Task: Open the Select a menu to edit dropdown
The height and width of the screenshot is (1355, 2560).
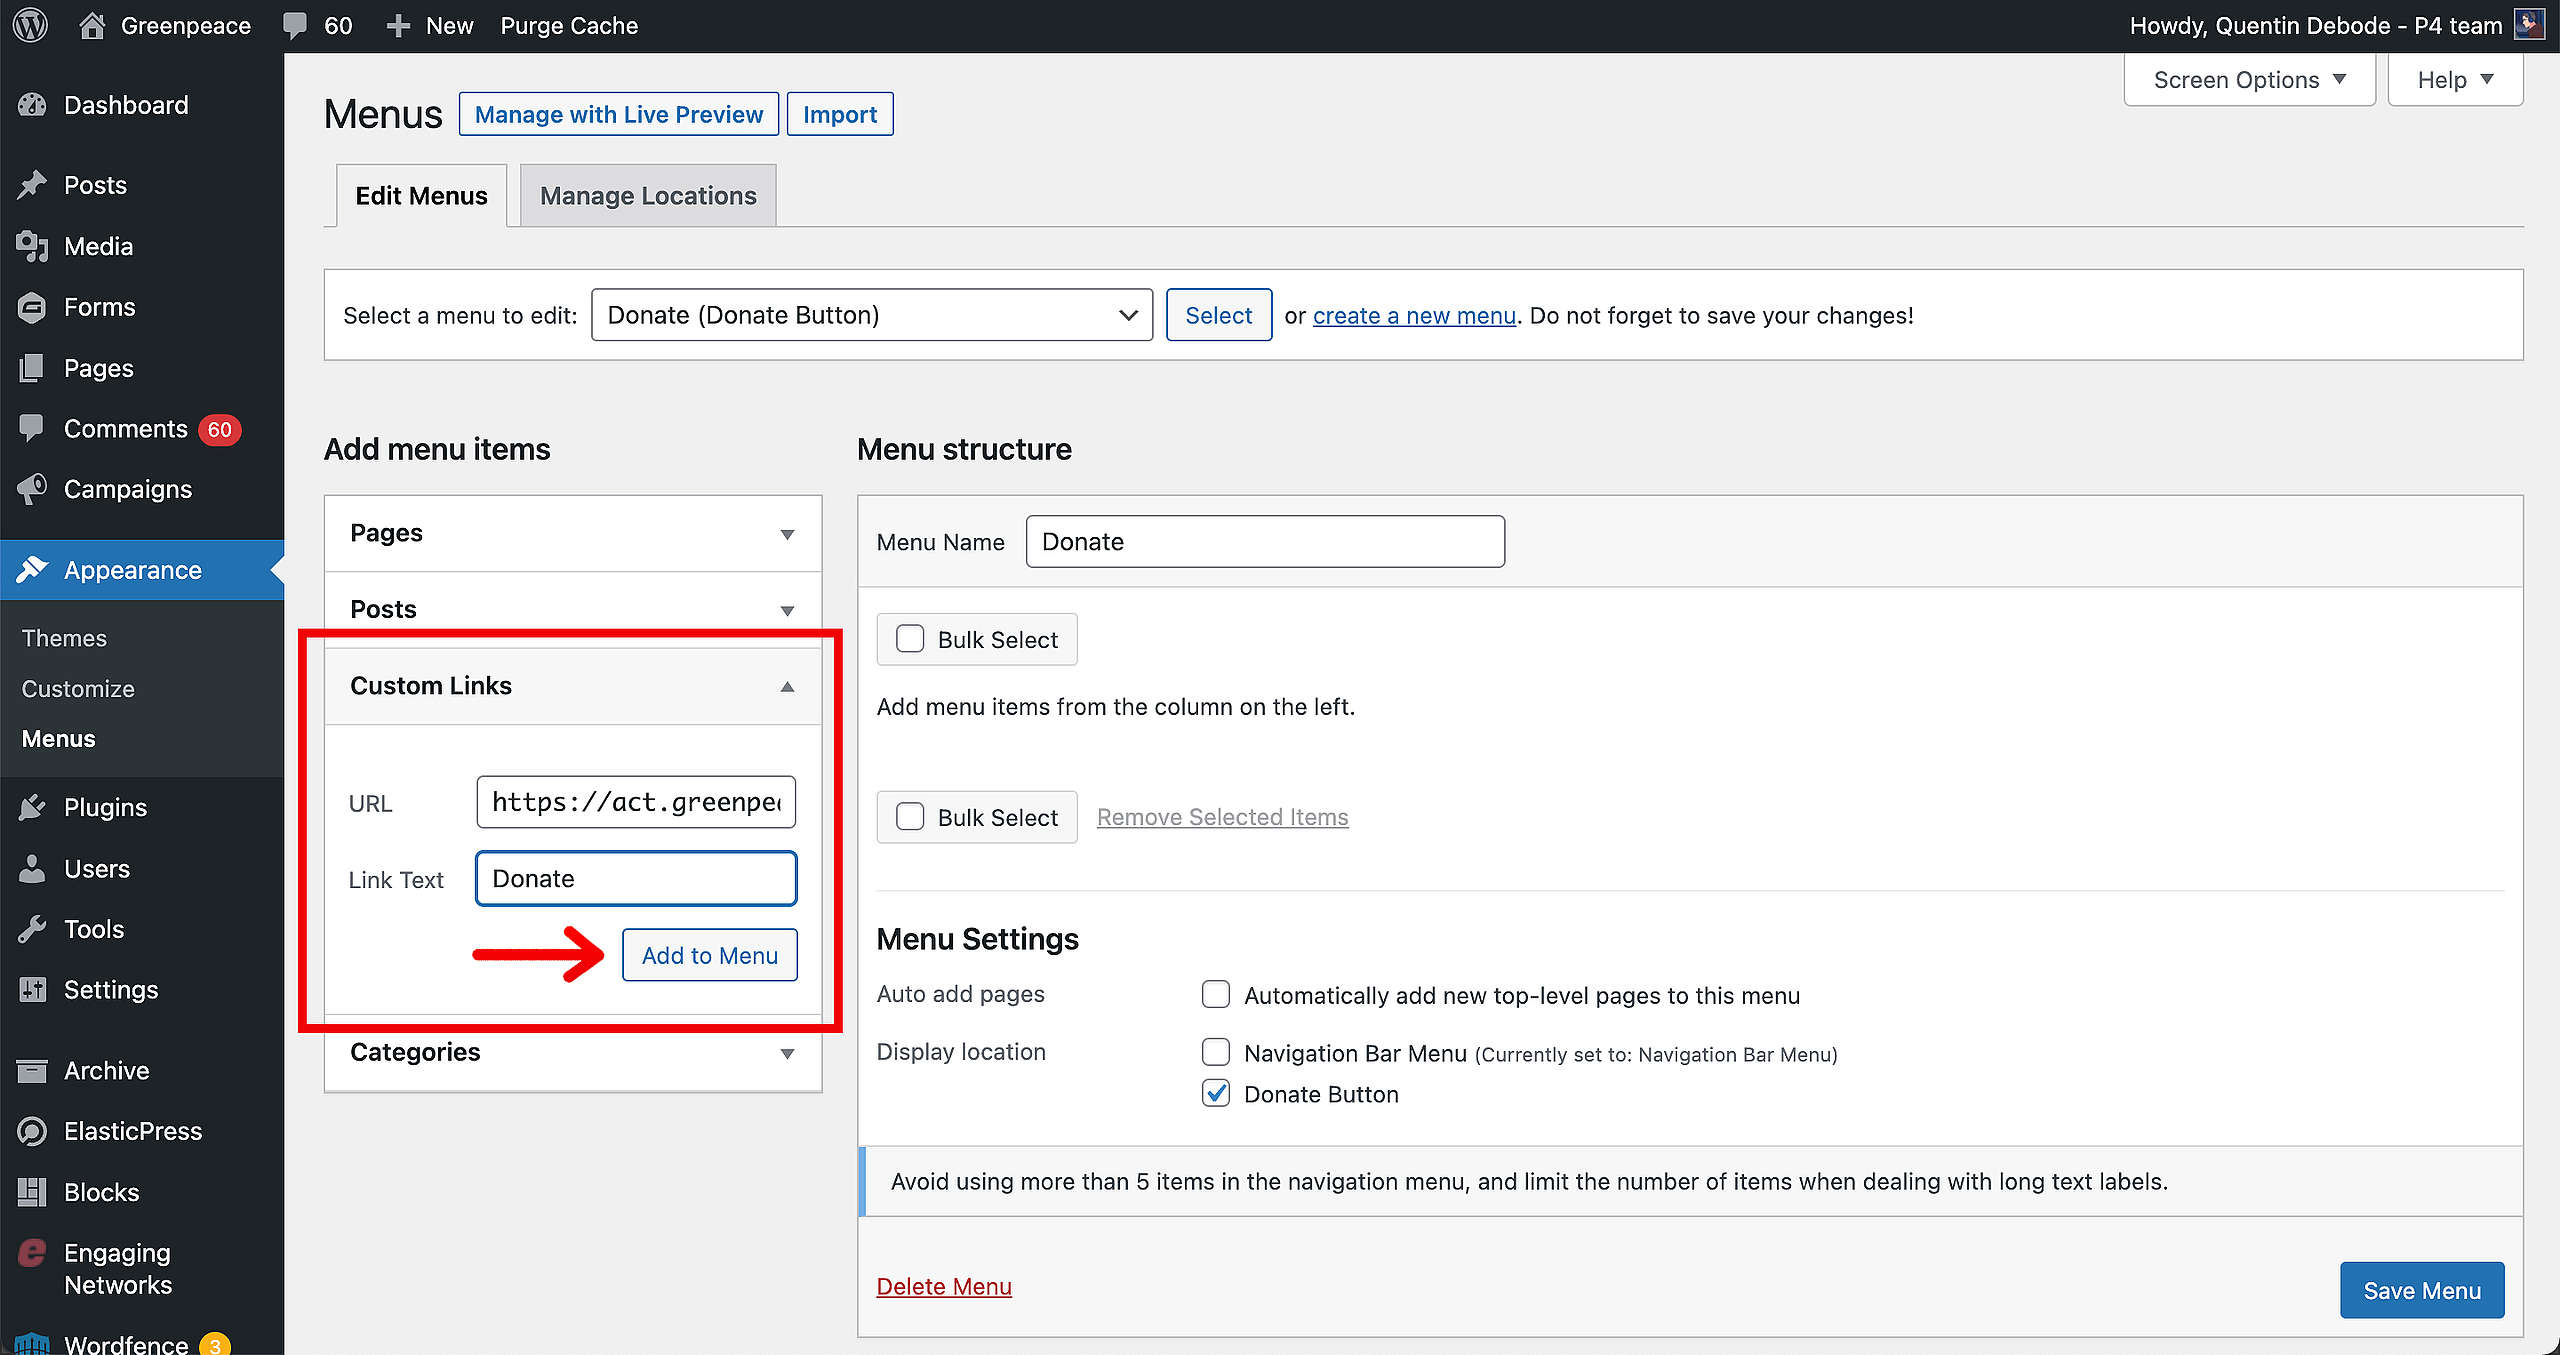Action: coord(872,315)
